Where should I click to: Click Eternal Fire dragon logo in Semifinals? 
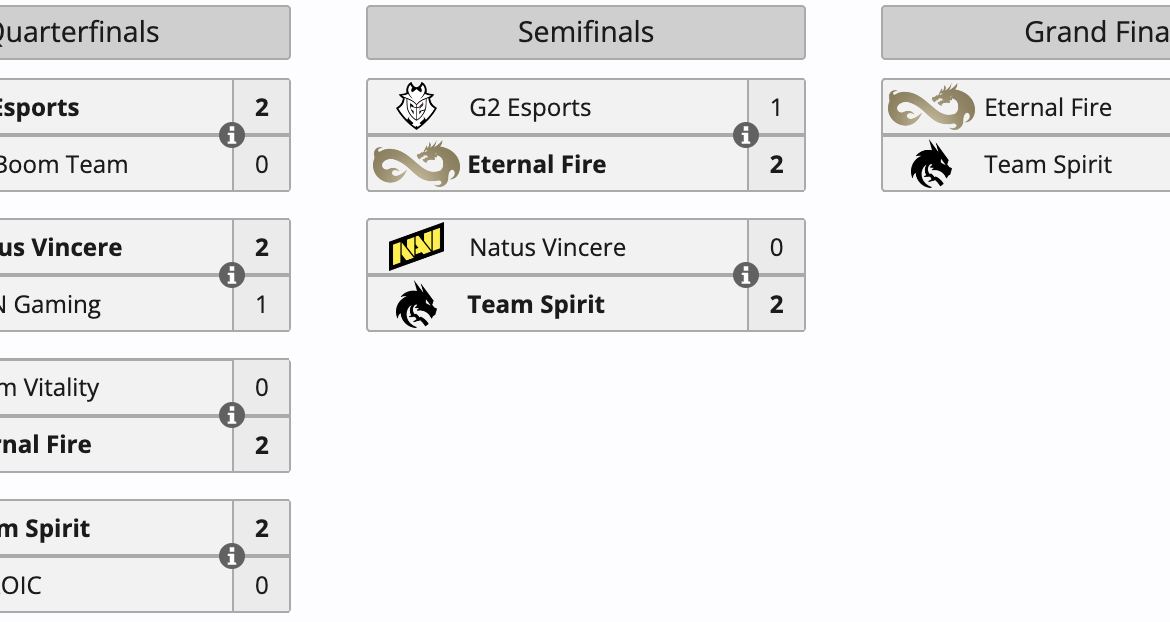pos(416,164)
